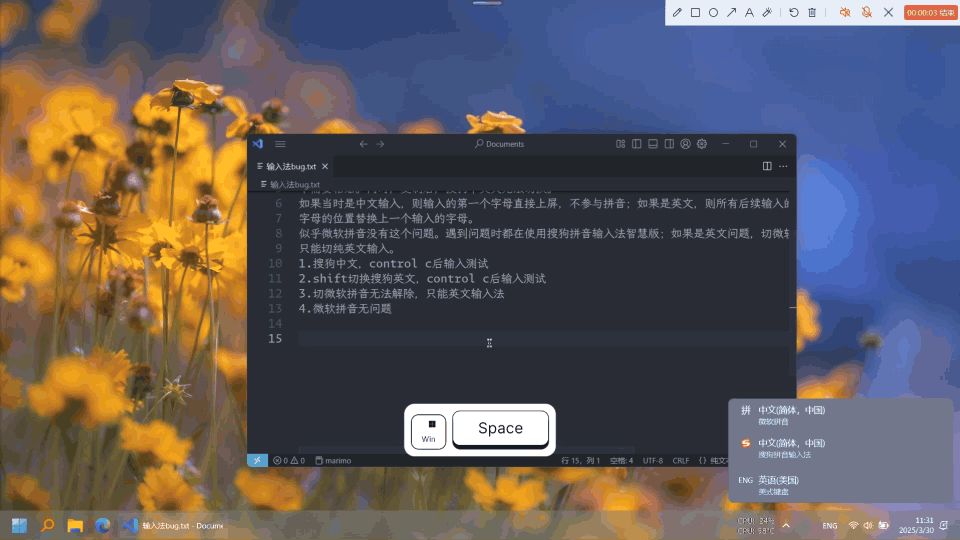Screen dimensions: 960x540
Task: Toggle the muted system speaker in recorder
Action: [x=844, y=13]
